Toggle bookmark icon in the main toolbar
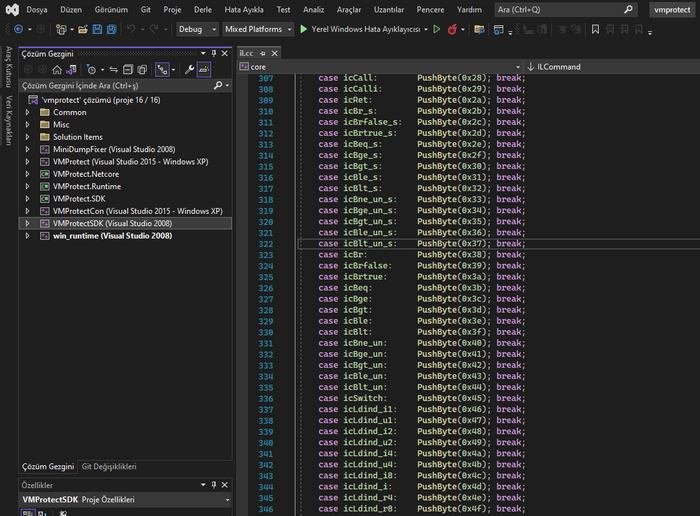Image resolution: width=700 pixels, height=516 pixels. pyautogui.click(x=595, y=29)
